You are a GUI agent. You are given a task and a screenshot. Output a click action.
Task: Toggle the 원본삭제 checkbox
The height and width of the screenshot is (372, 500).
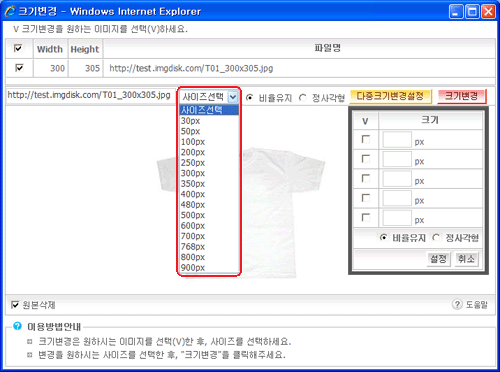click(15, 305)
